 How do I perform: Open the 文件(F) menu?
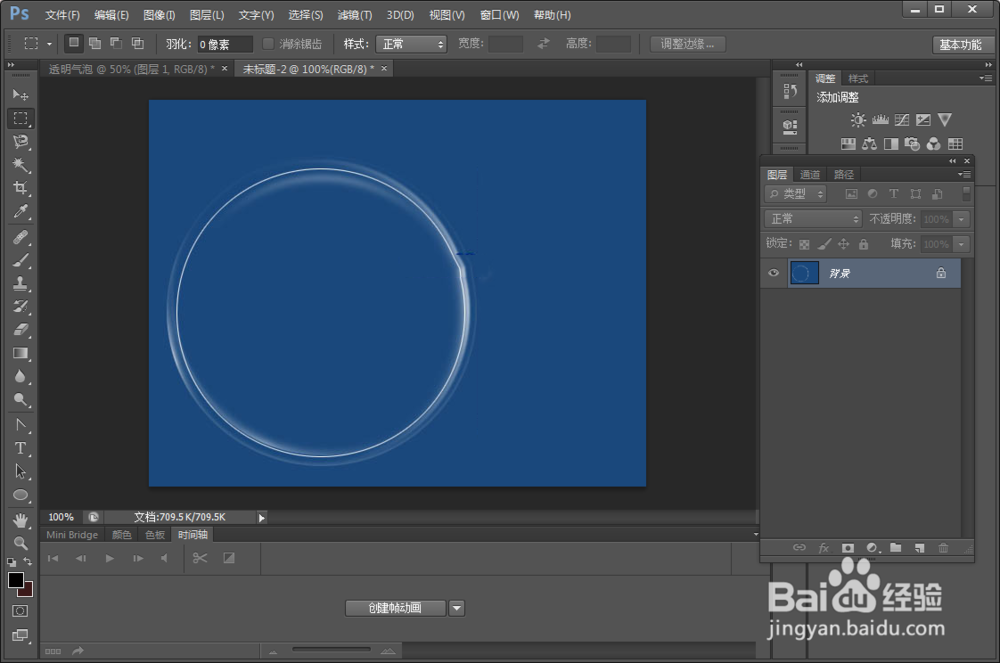pos(62,15)
